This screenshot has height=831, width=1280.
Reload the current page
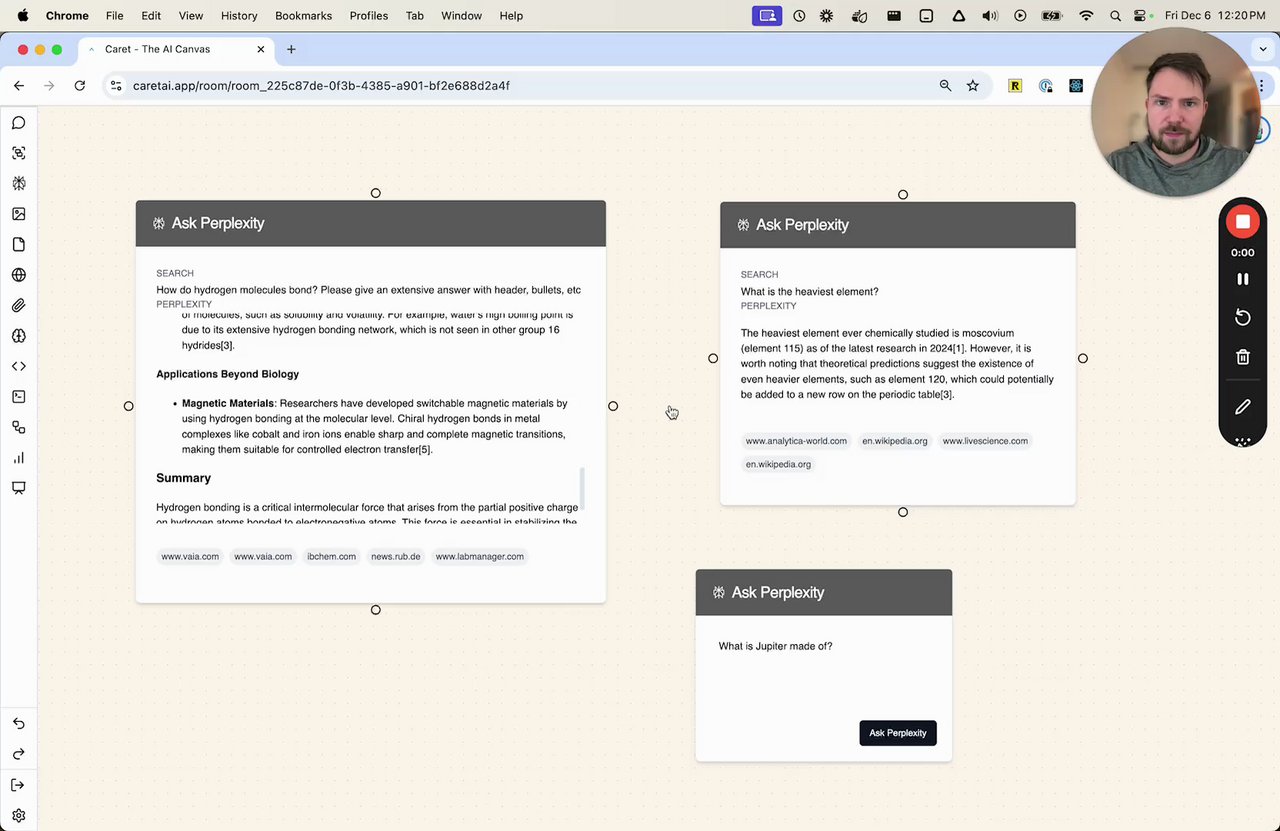tap(80, 86)
